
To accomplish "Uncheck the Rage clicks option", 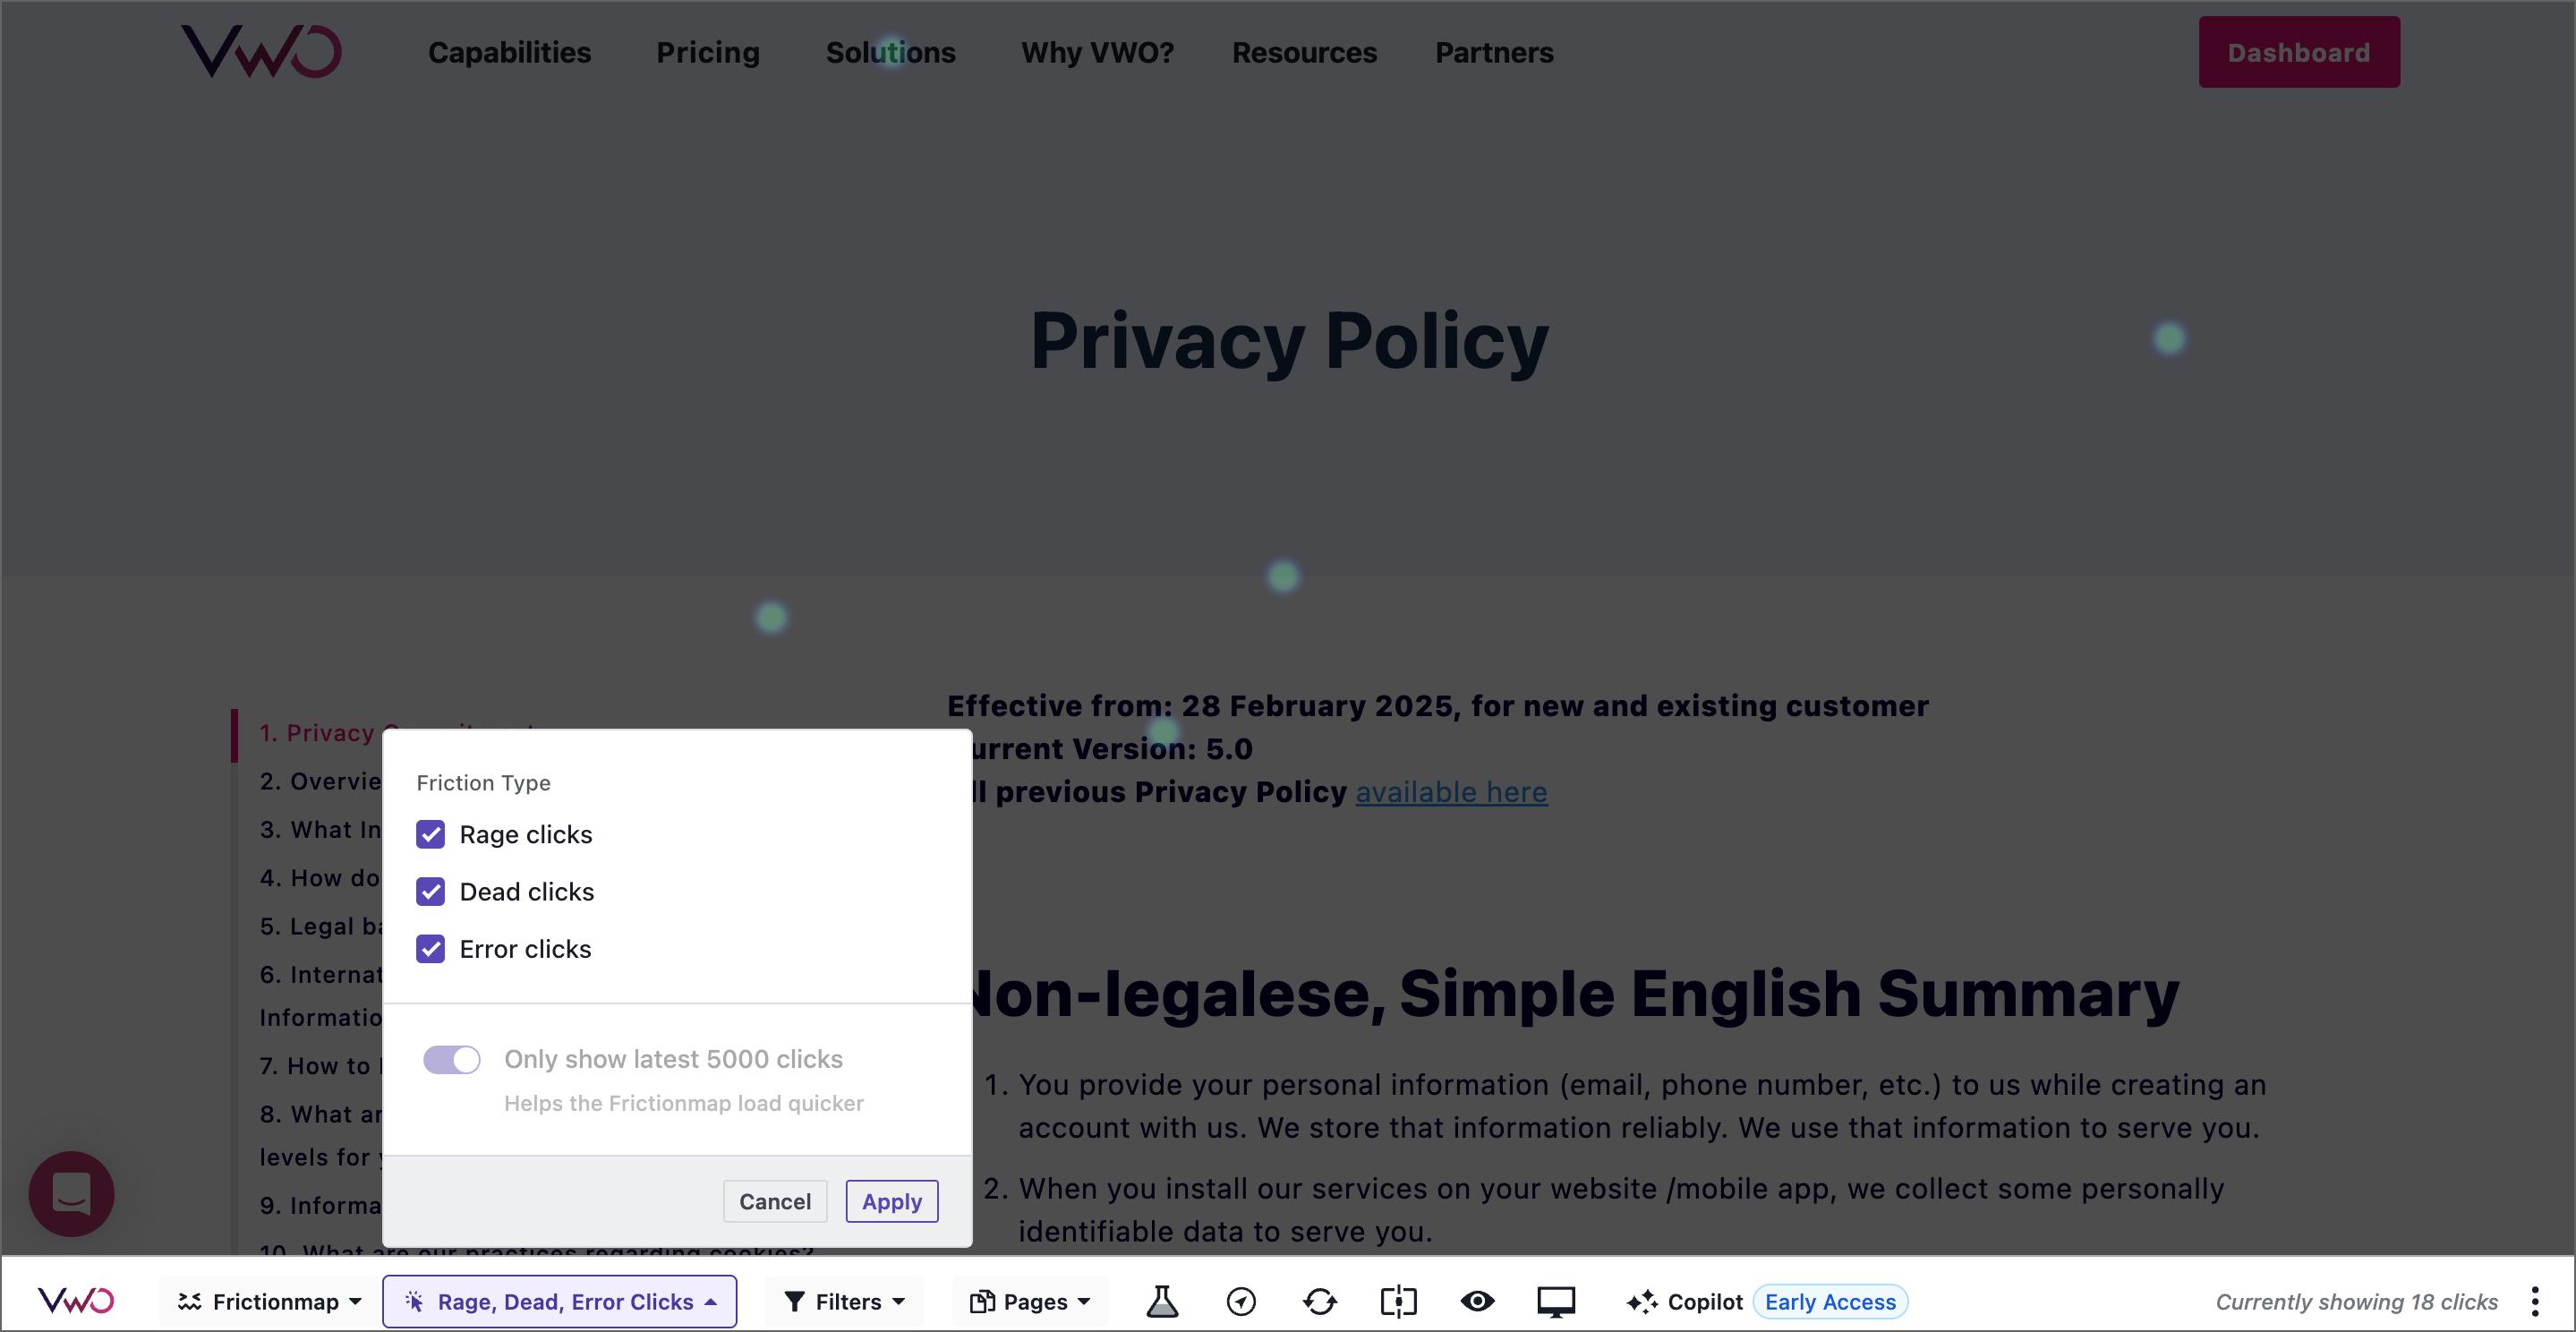I will point(431,834).
